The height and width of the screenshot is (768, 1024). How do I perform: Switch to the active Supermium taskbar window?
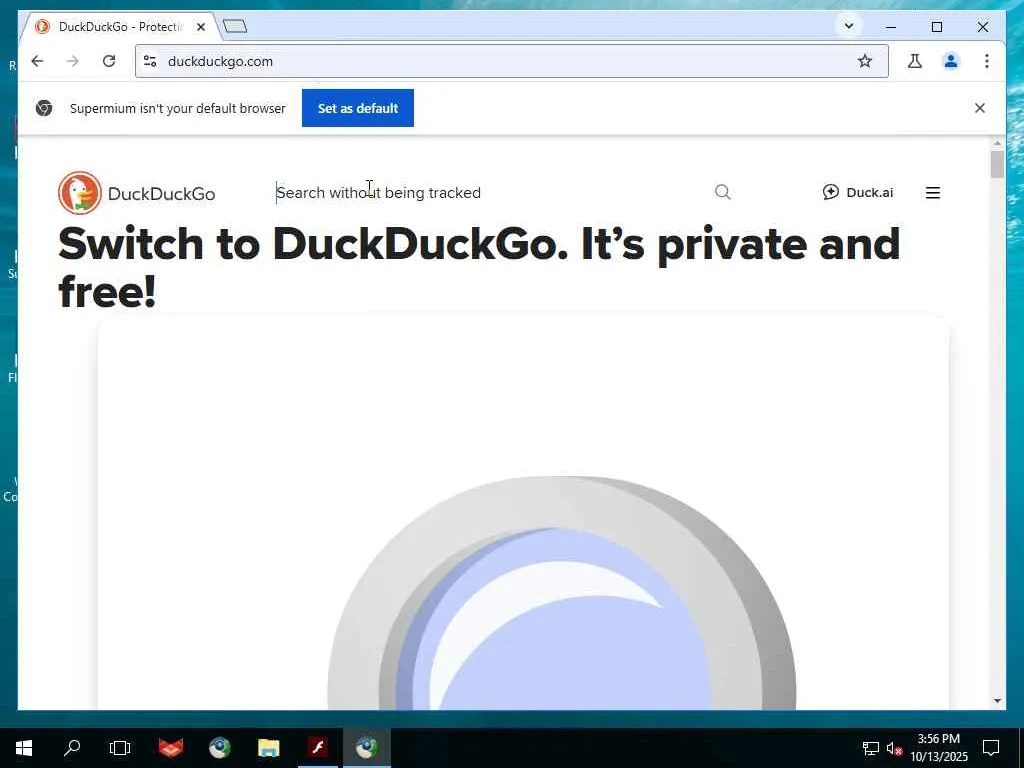[367, 748]
